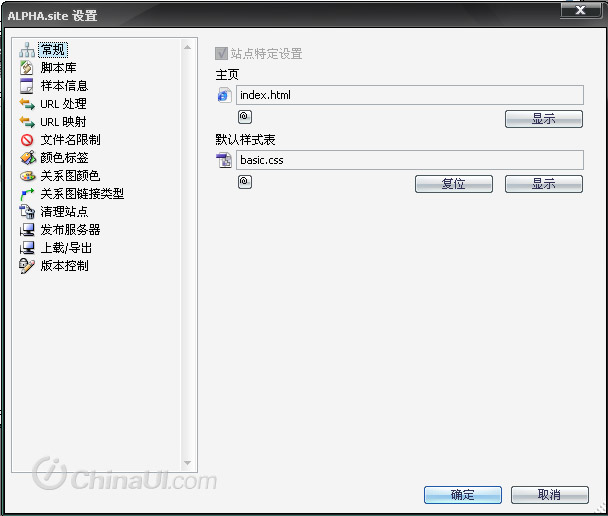Click the basic.css stylesheet field
Image resolution: width=608 pixels, height=516 pixels.
409,160
